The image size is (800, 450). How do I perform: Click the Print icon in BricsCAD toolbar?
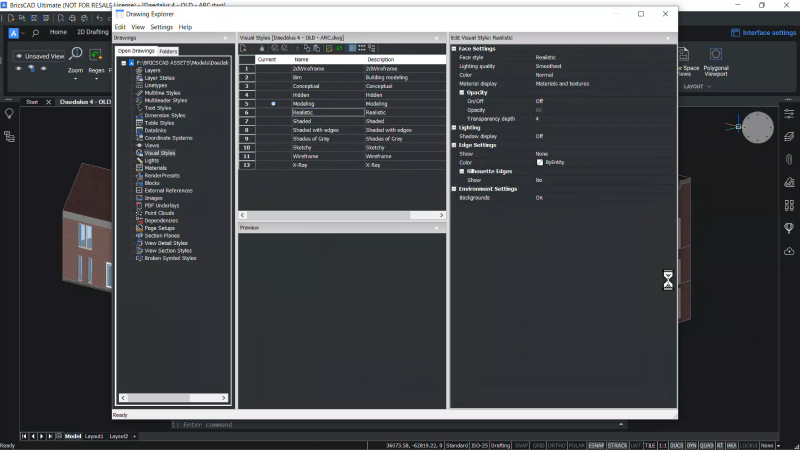pyautogui.click(x=72, y=18)
